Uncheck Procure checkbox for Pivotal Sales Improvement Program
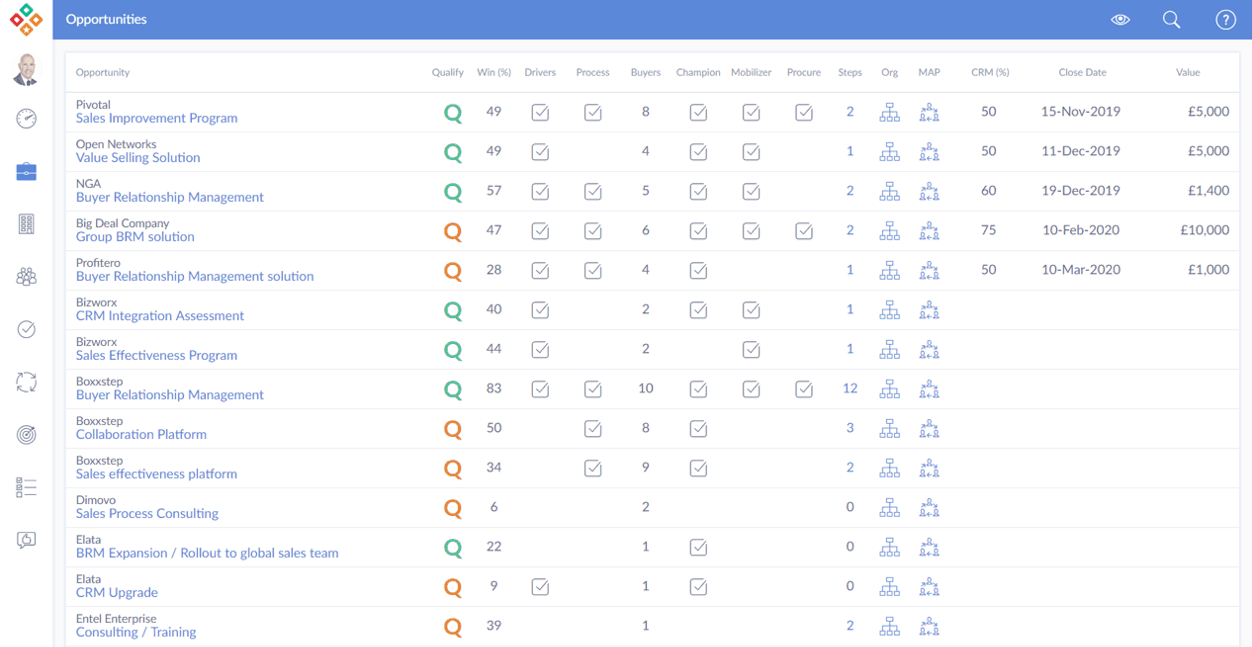The image size is (1252, 647). click(x=804, y=112)
